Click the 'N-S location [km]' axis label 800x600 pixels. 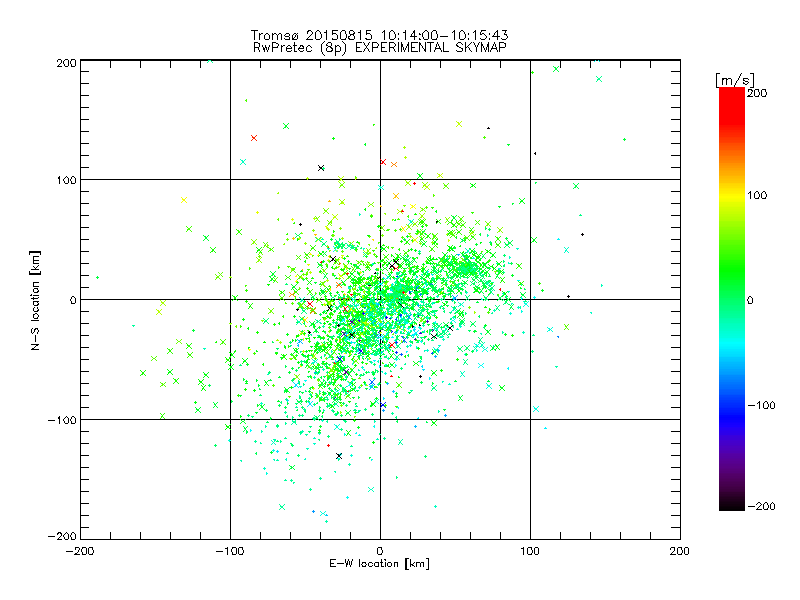35,300
